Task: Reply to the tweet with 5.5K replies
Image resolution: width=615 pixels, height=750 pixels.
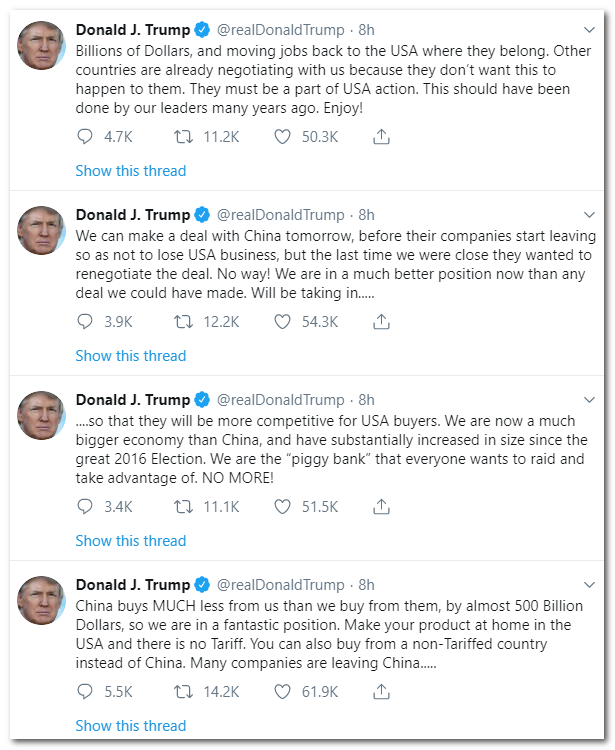Action: tap(86, 692)
